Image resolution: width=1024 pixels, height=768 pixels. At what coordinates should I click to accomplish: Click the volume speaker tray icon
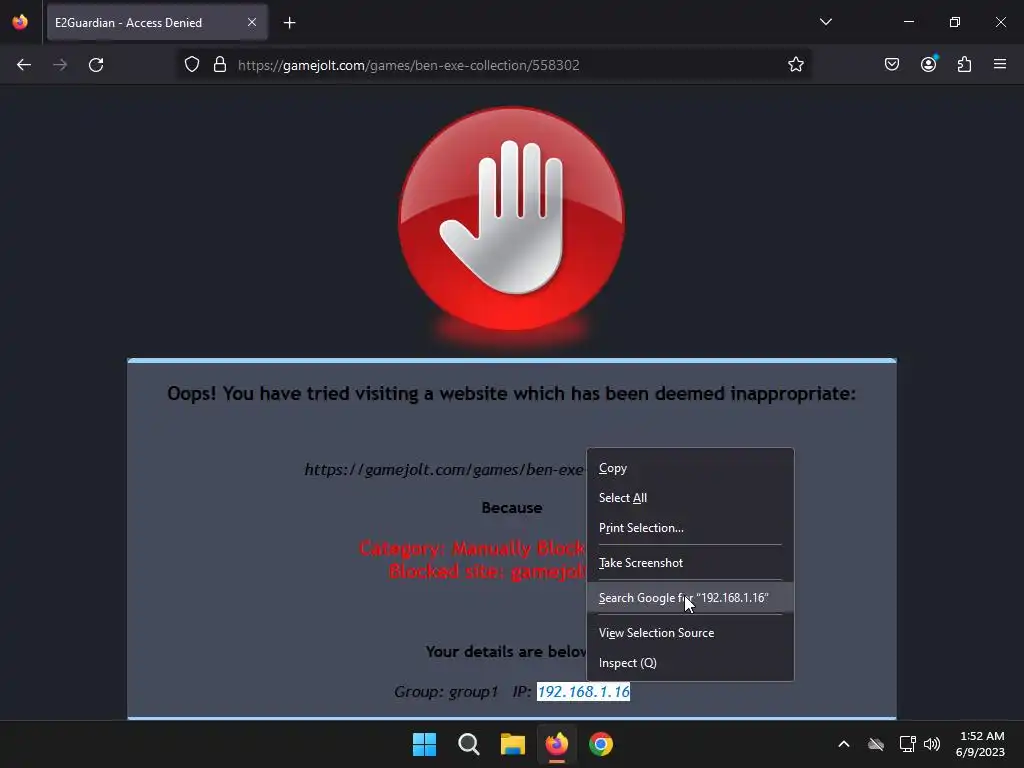coord(932,744)
